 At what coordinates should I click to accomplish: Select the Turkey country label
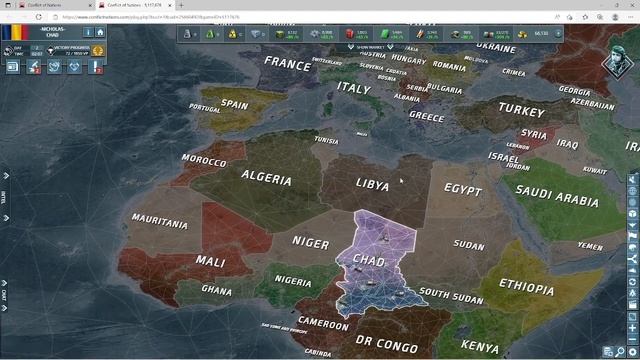click(521, 110)
